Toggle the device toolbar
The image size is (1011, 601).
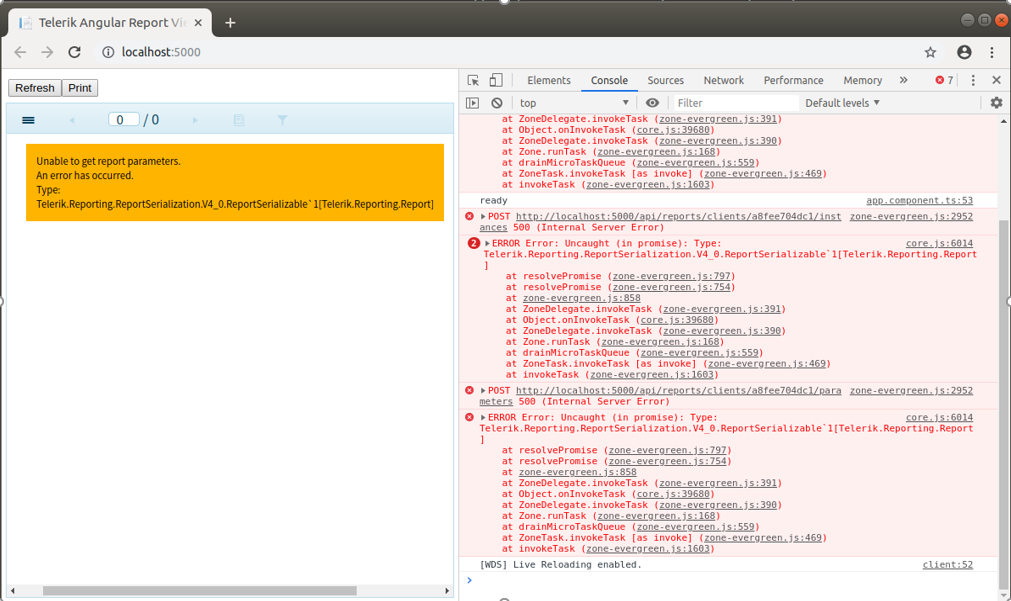tap(495, 80)
